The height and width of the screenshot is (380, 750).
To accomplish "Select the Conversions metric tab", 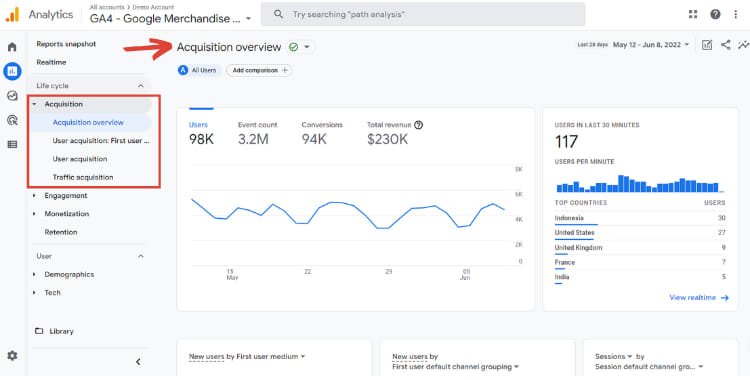I will 322,133.
